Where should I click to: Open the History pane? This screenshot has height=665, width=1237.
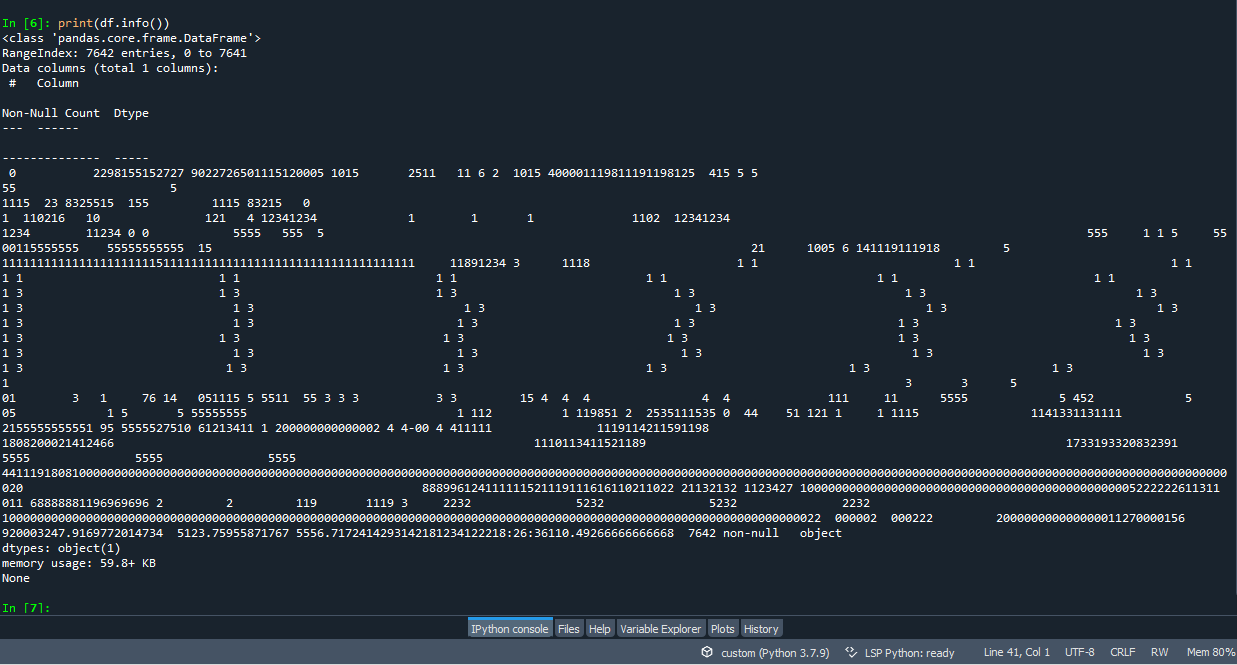pos(761,628)
